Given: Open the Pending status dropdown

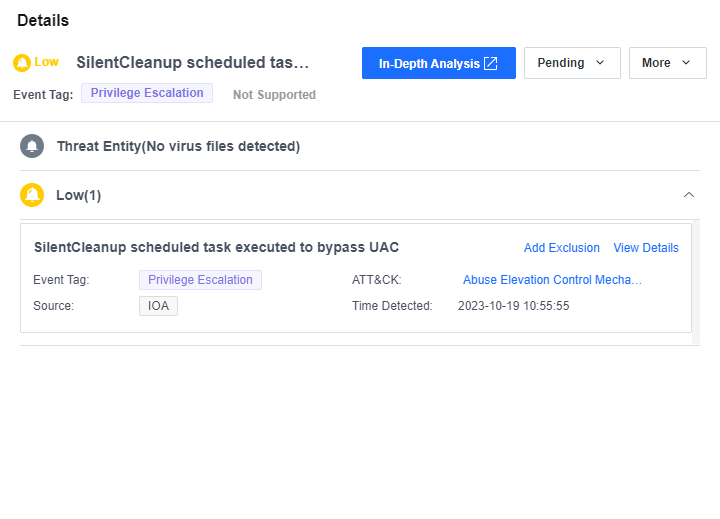Looking at the screenshot, I should click(x=572, y=63).
